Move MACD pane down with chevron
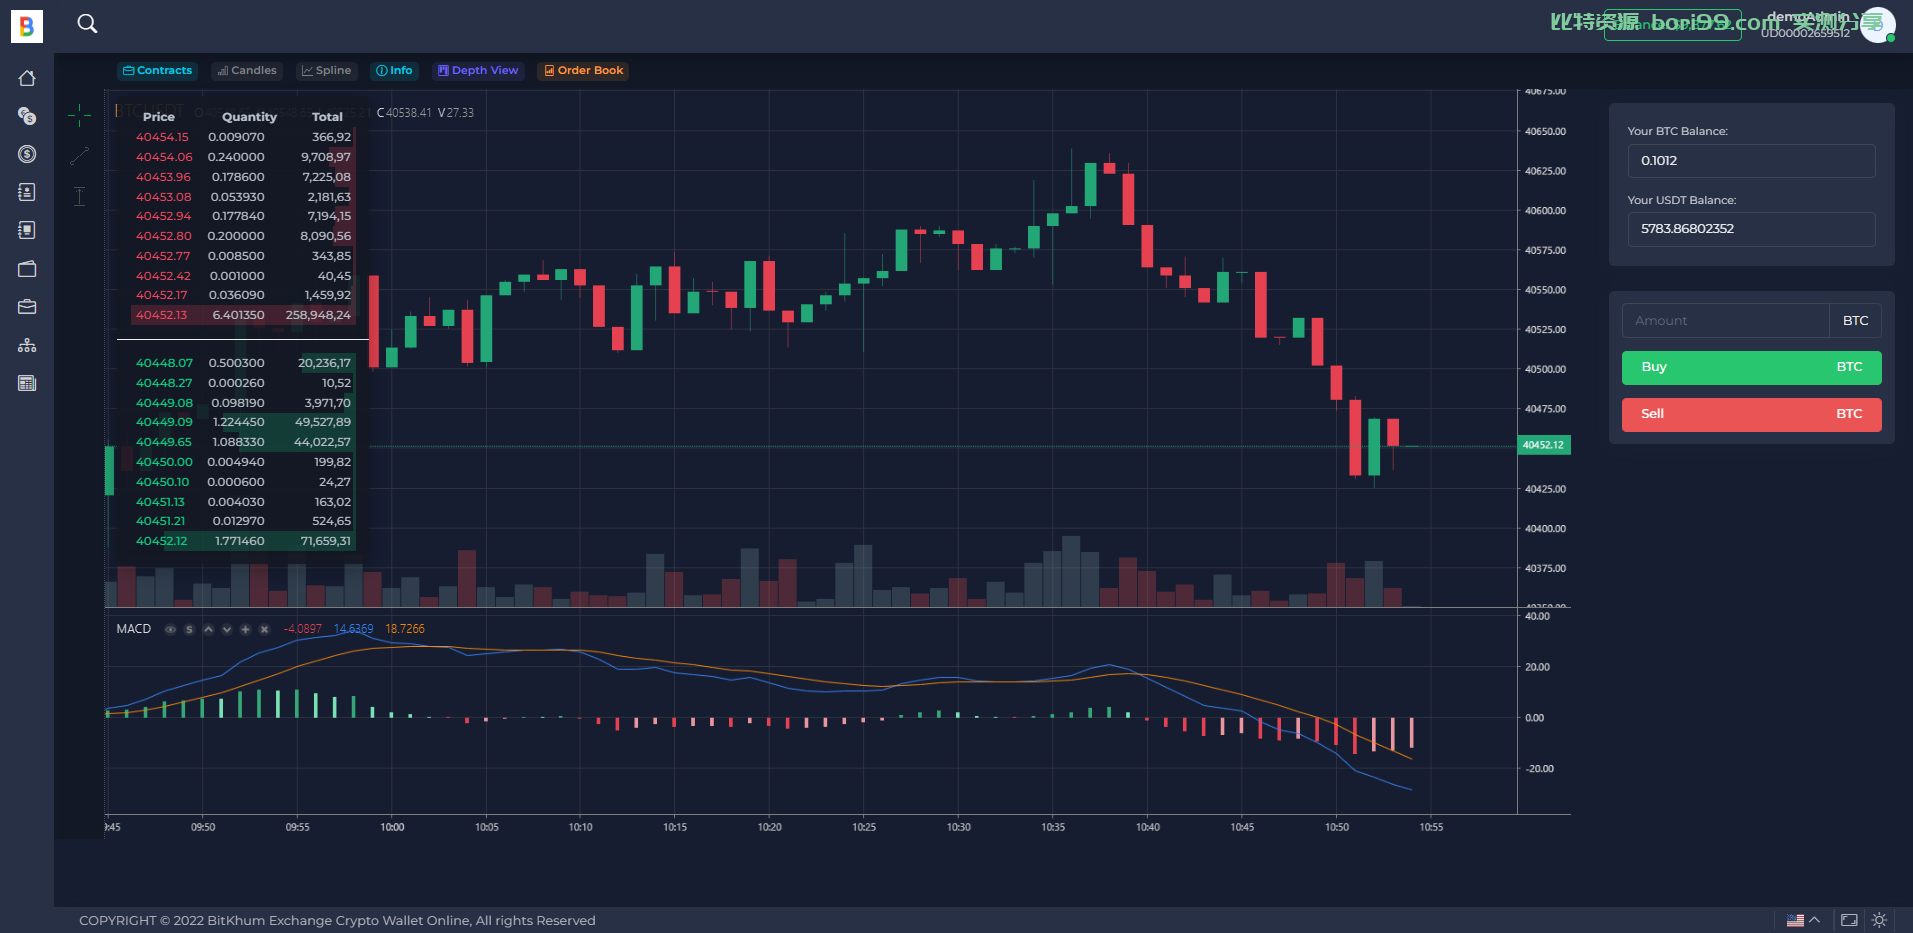1913x933 pixels. 227,629
